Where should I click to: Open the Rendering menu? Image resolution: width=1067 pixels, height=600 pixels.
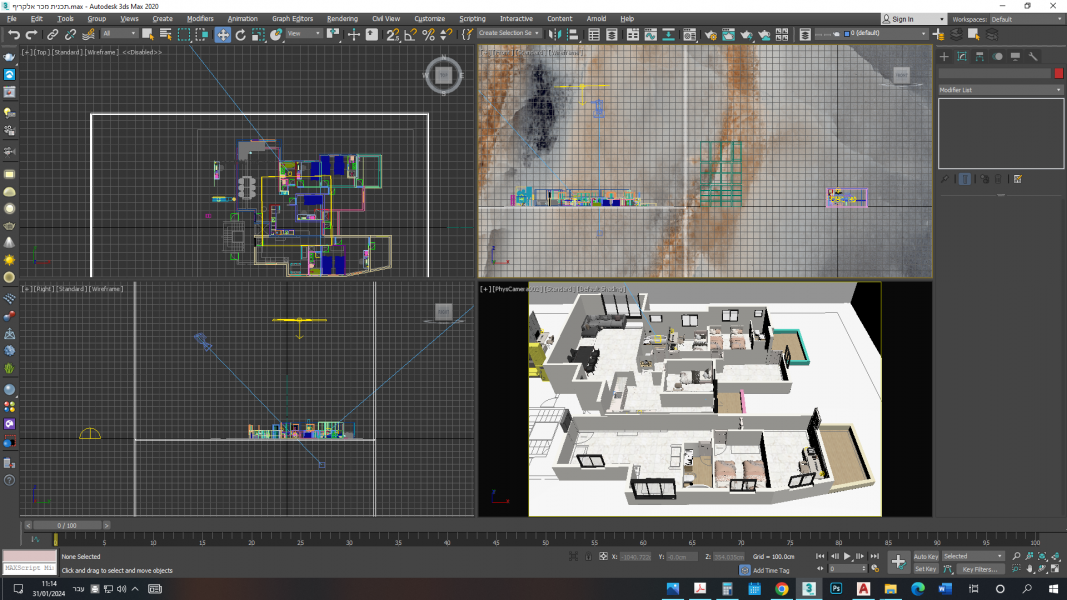pyautogui.click(x=342, y=19)
